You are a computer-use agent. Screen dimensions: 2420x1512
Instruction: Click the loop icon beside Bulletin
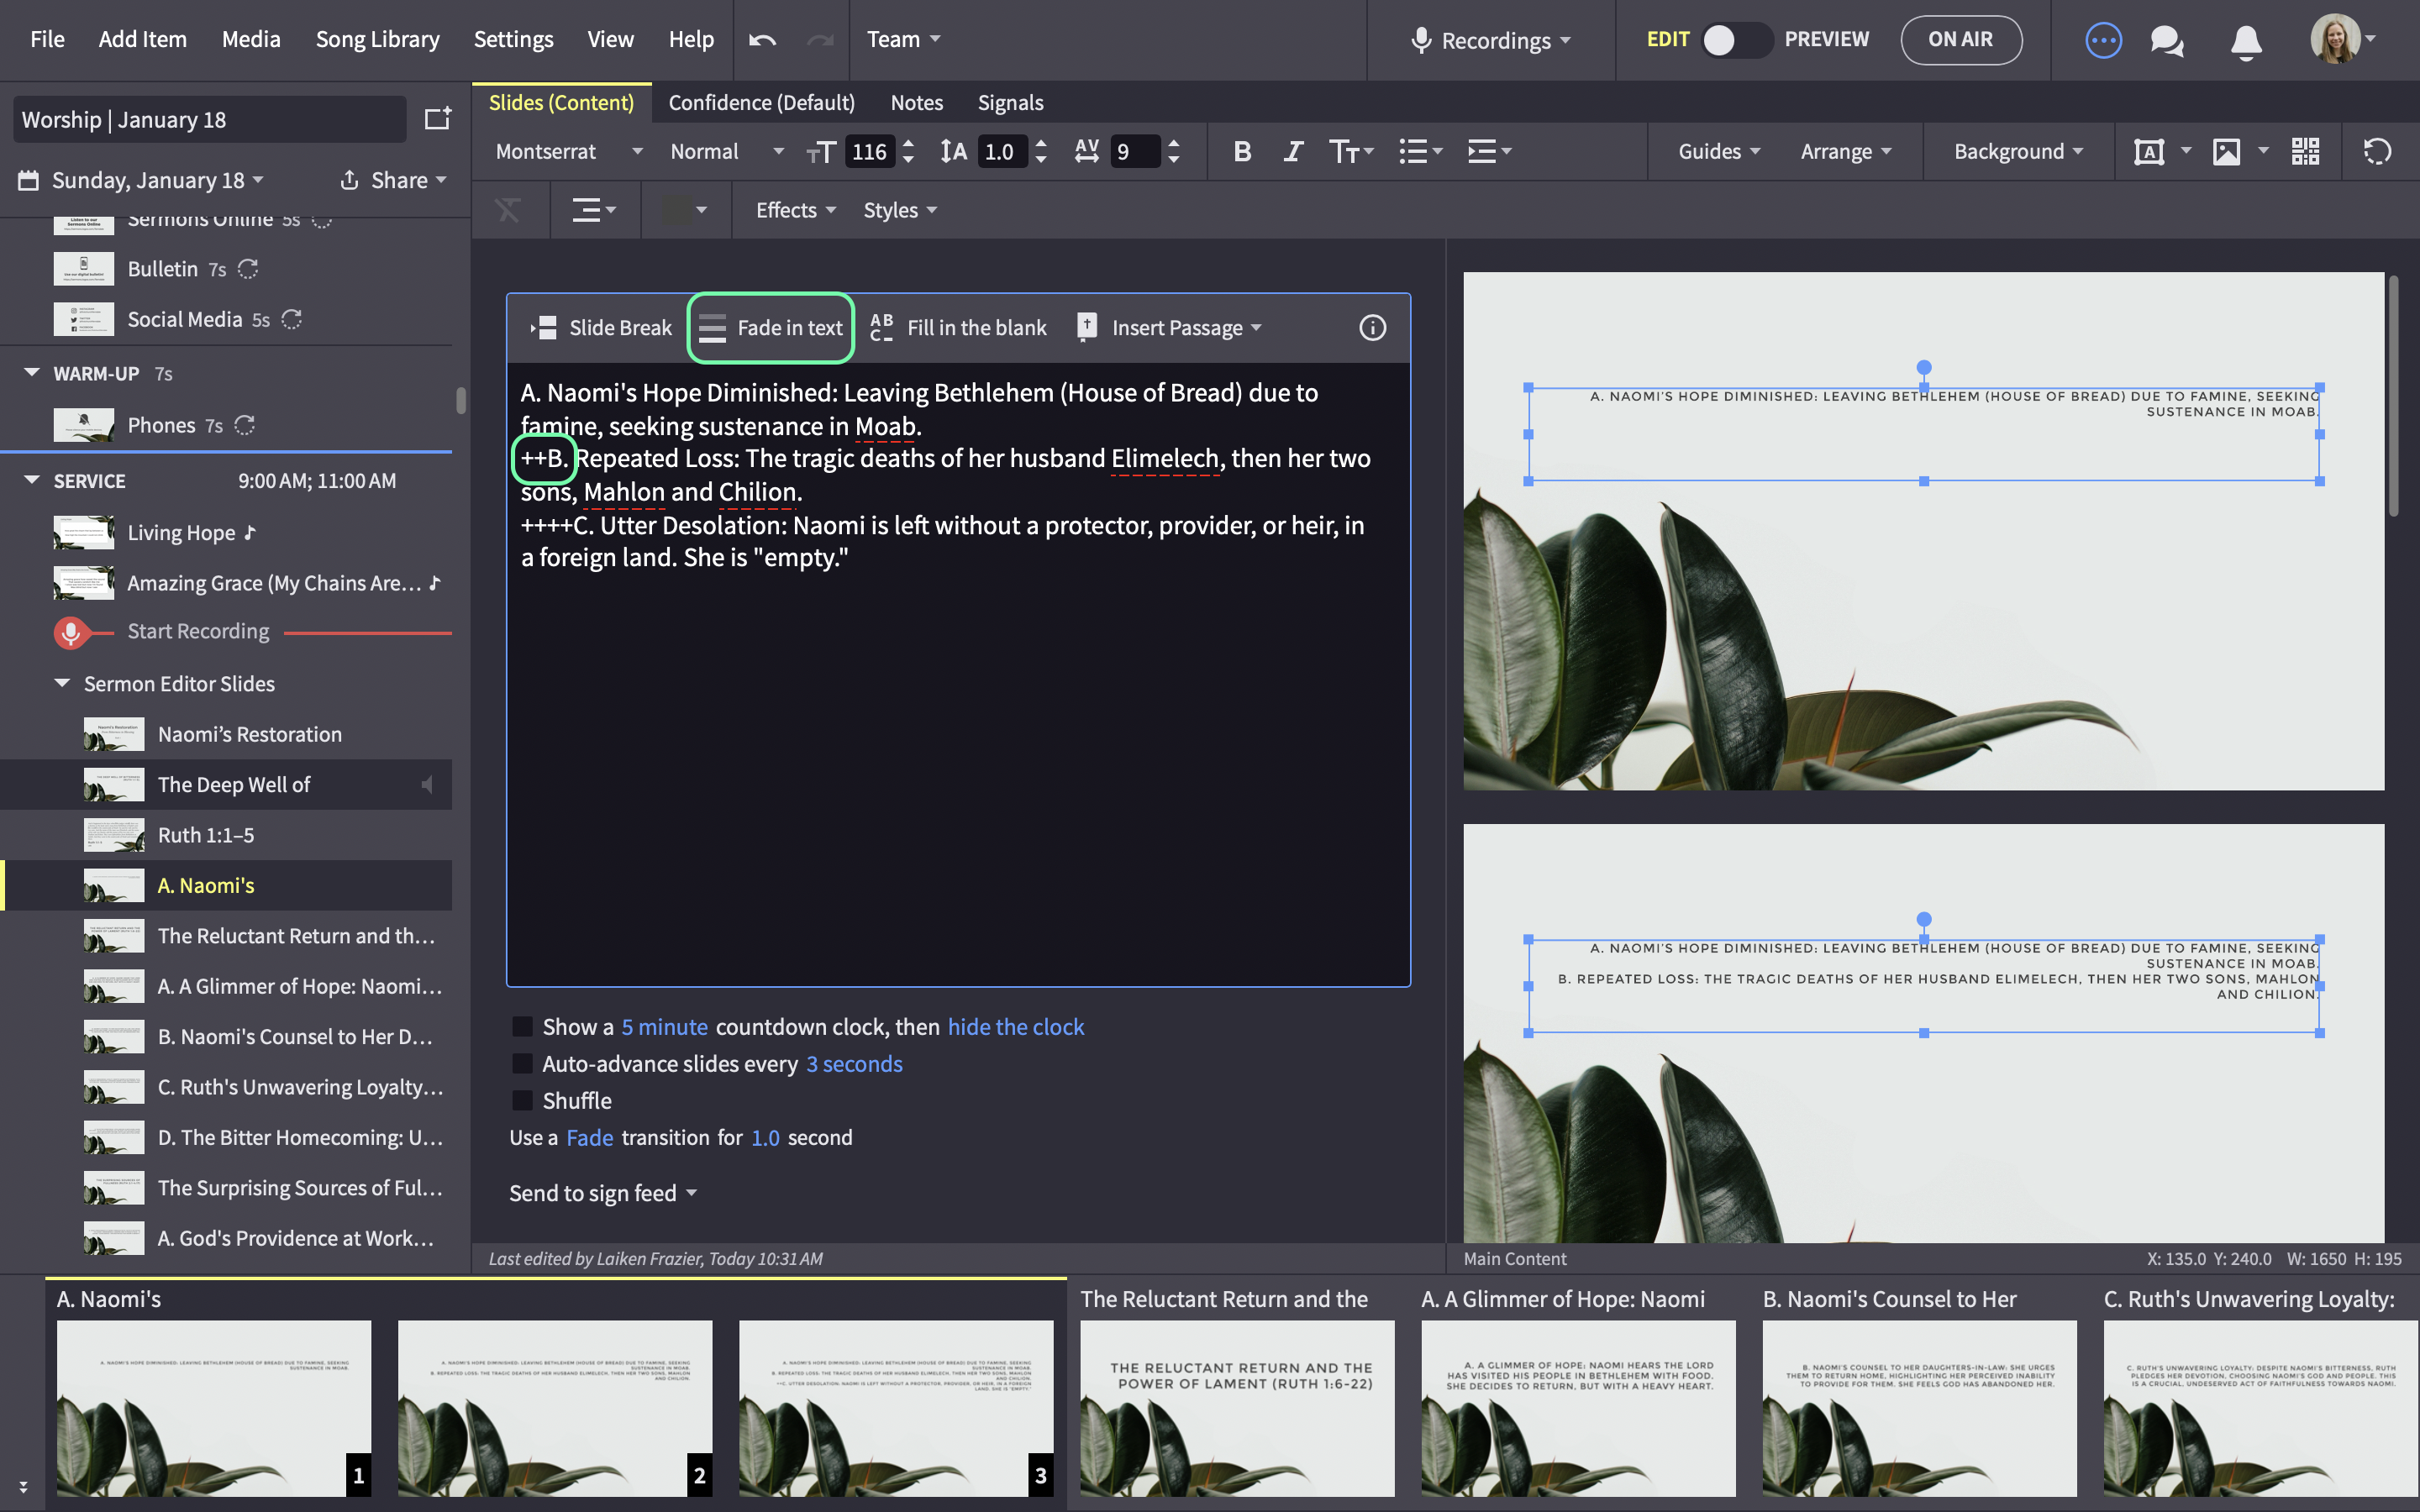248,269
